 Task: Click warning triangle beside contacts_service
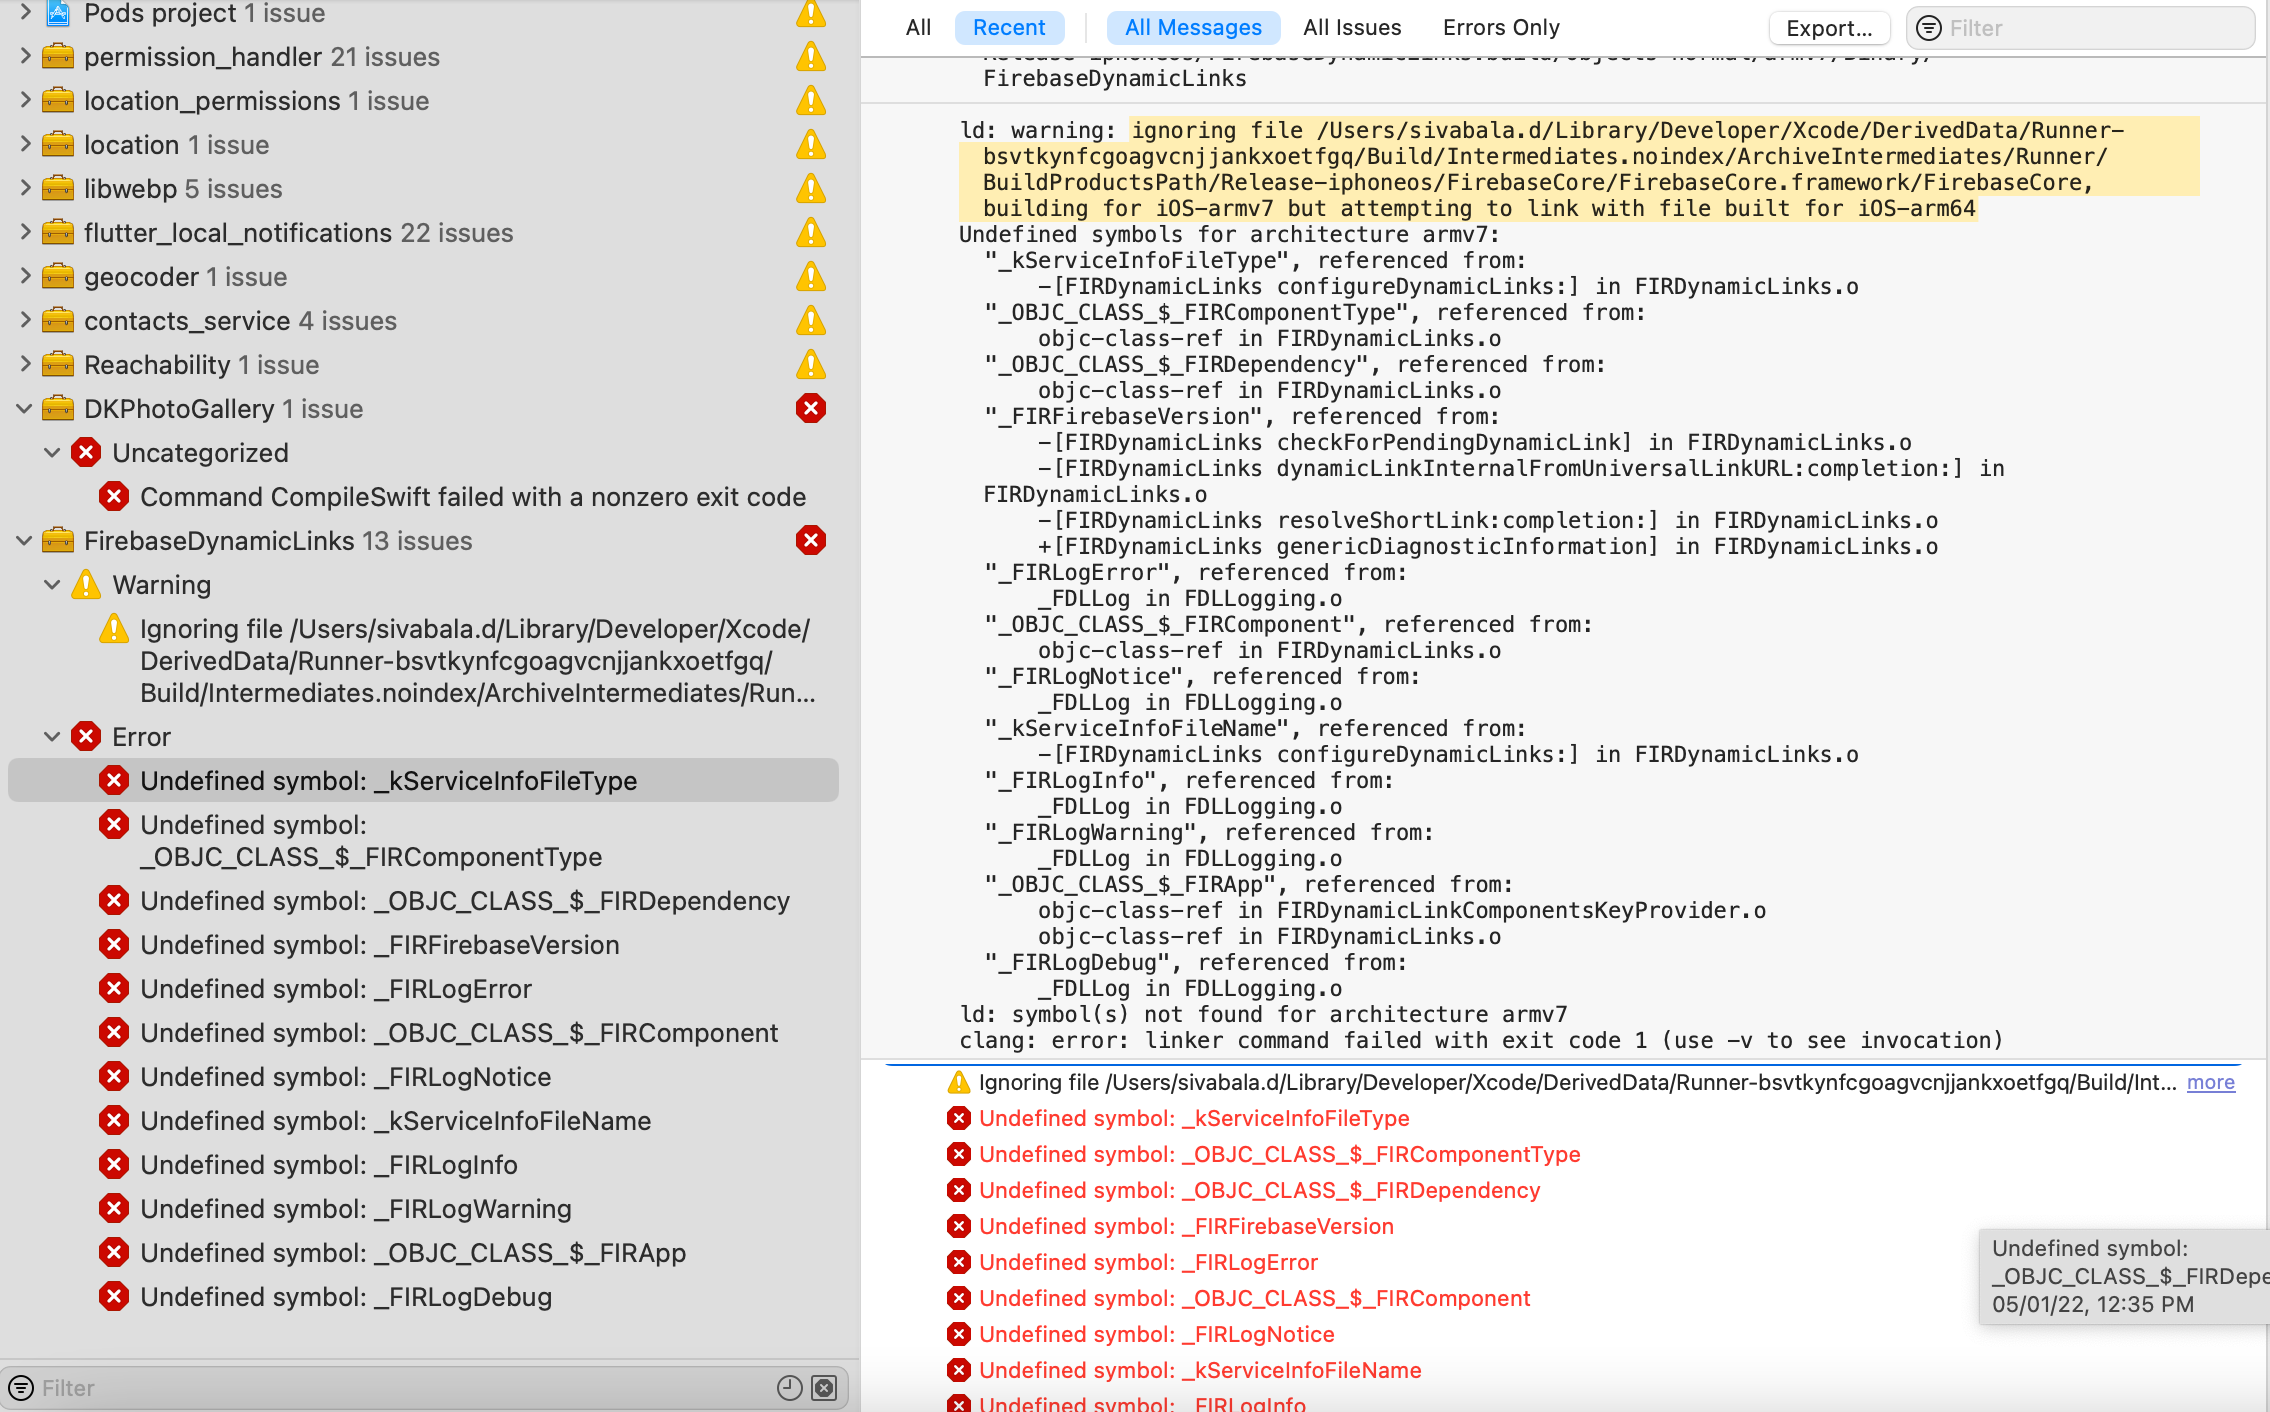tap(811, 321)
